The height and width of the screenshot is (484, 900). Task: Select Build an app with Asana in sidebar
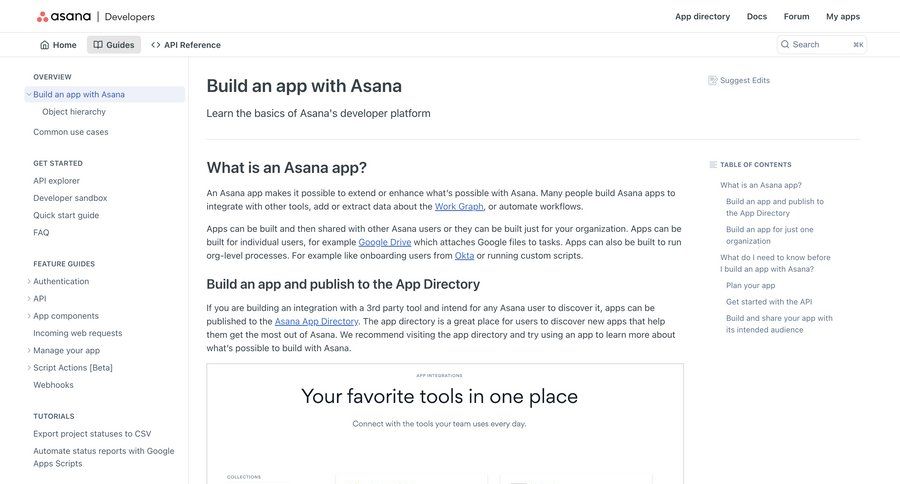[104, 94]
